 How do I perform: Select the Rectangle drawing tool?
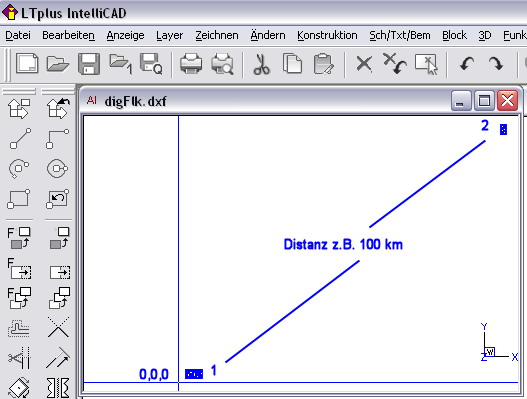[19, 198]
